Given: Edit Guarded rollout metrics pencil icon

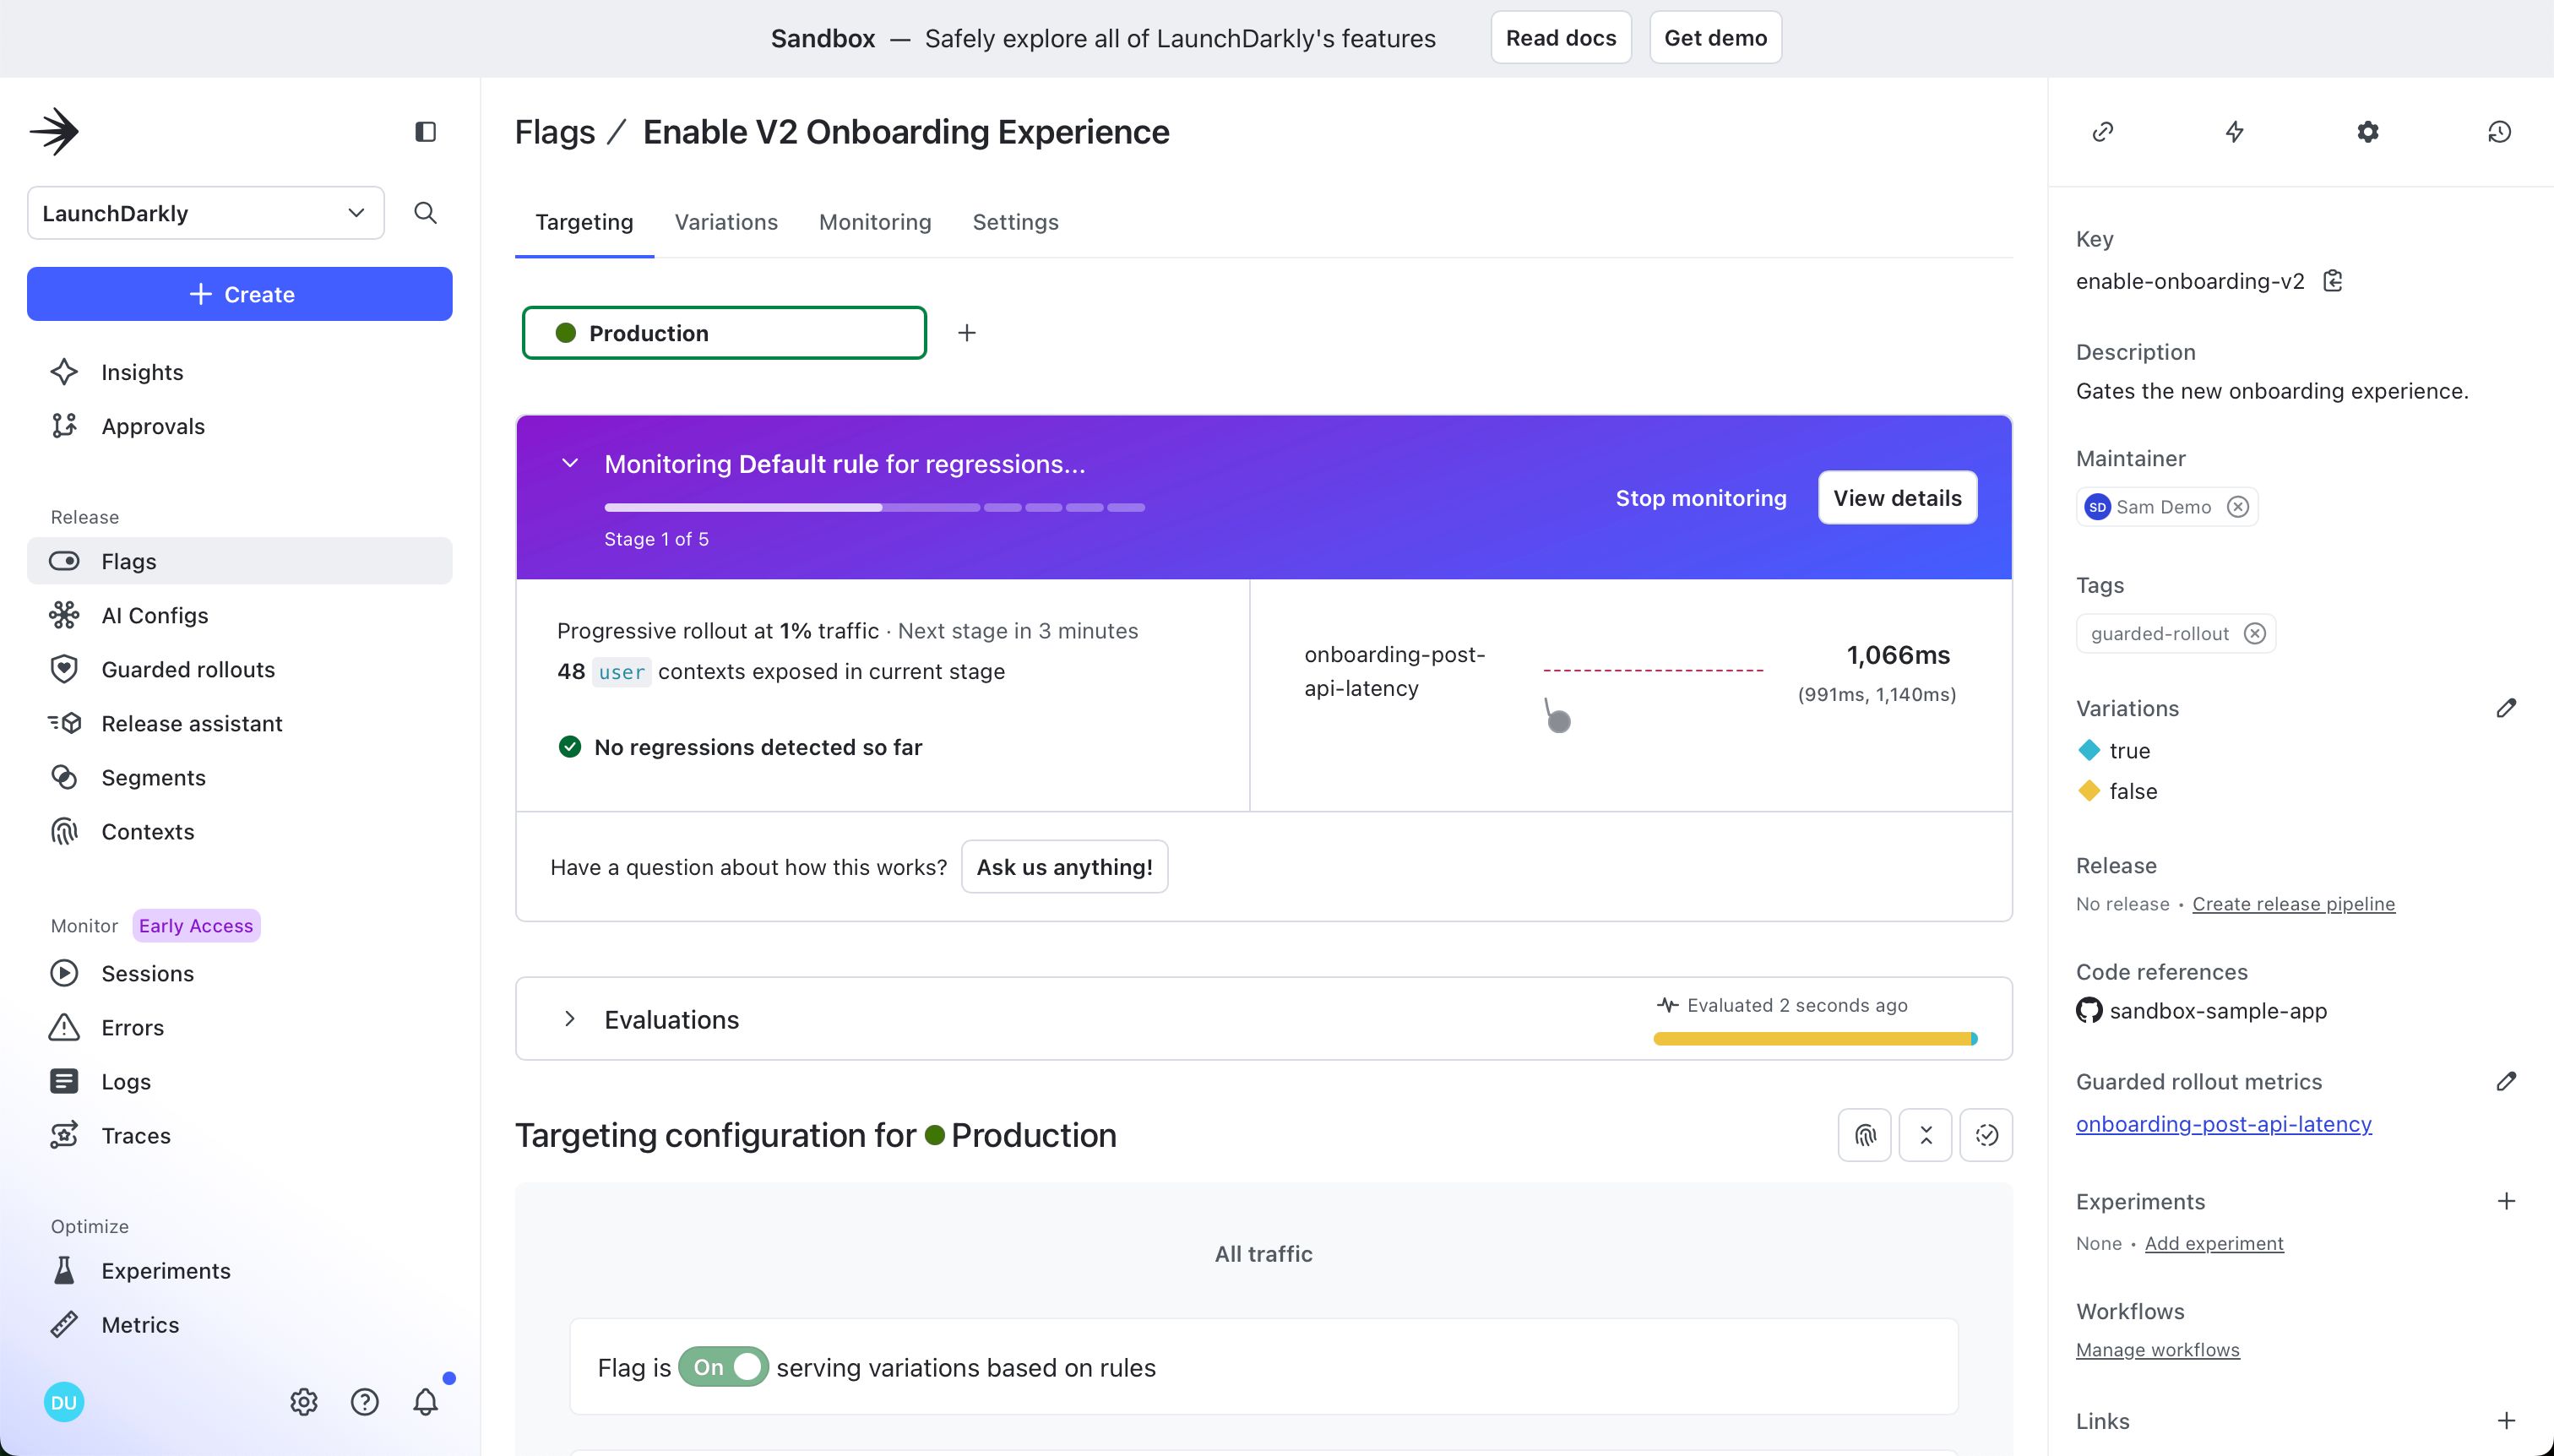Looking at the screenshot, I should (2506, 1081).
